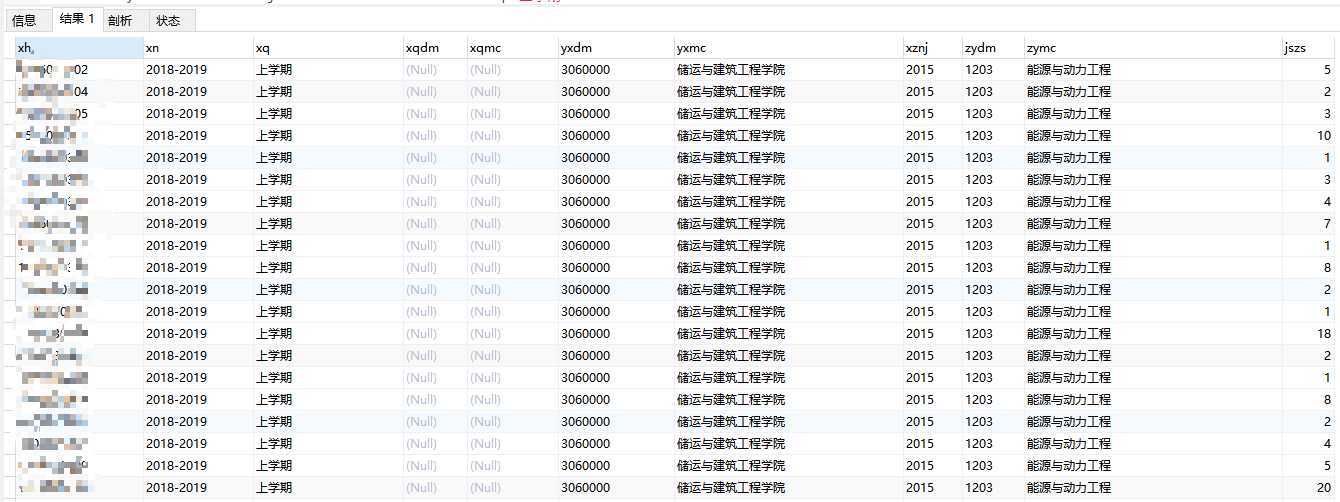Select 上学期 in the row with jszs 7
1340x502 pixels.
pyautogui.click(x=274, y=224)
